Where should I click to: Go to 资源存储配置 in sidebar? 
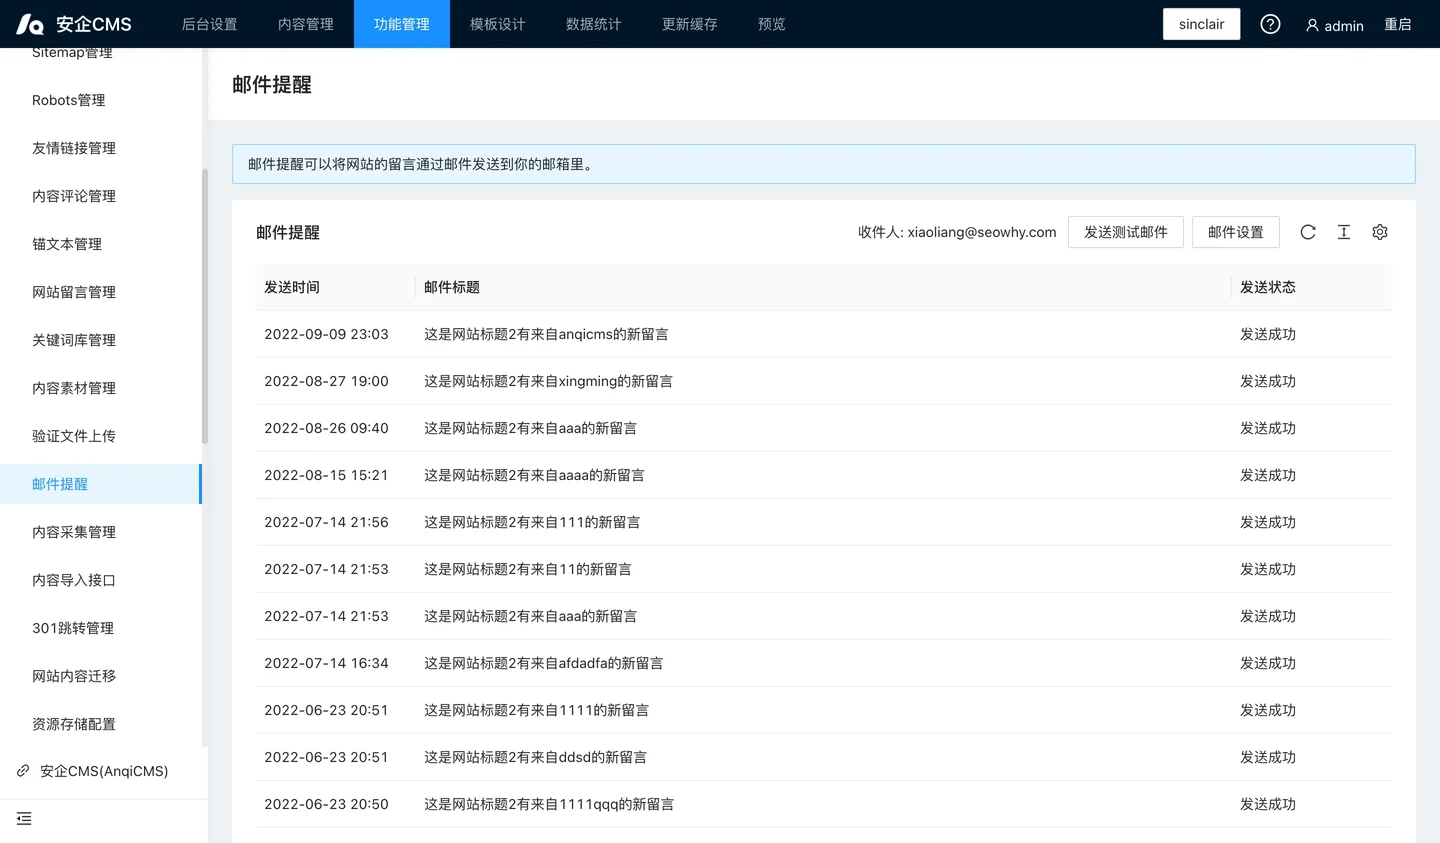[100, 724]
